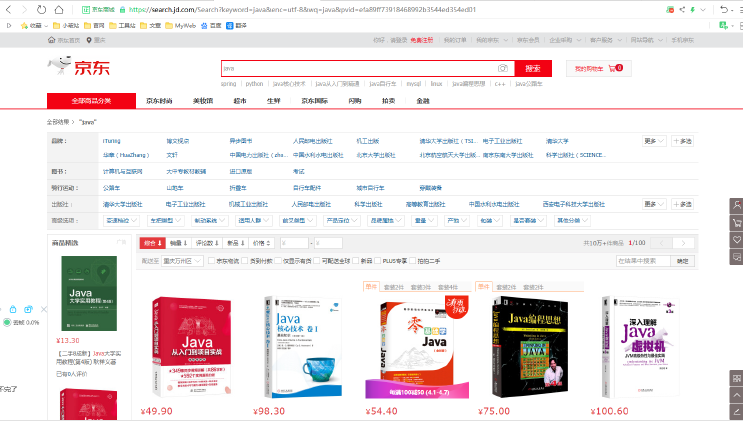Click the right sidebar heart favorites icon

tap(736, 242)
